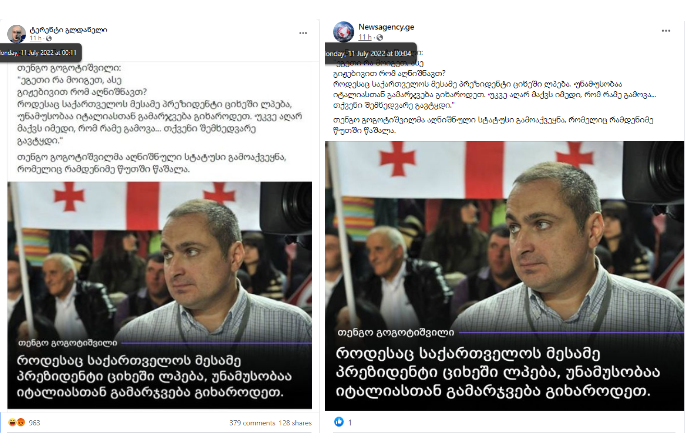Open the left post author name link
Image resolution: width=686 pixels, height=433 pixels.
click(x=68, y=30)
